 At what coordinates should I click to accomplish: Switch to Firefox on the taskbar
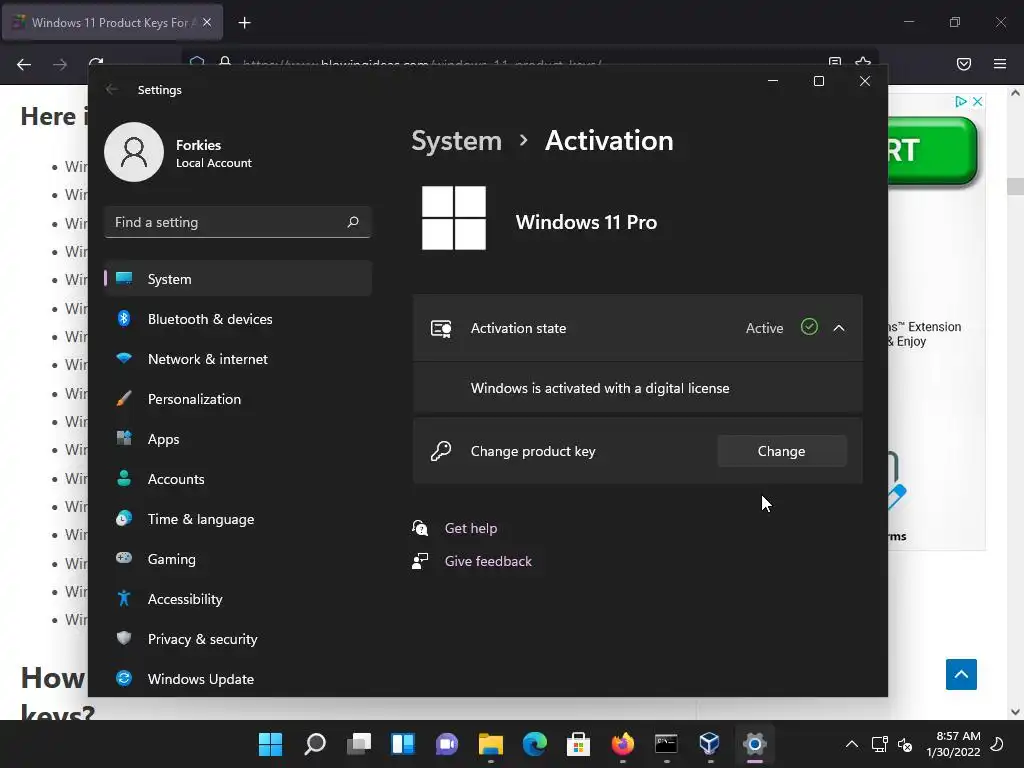(x=622, y=744)
